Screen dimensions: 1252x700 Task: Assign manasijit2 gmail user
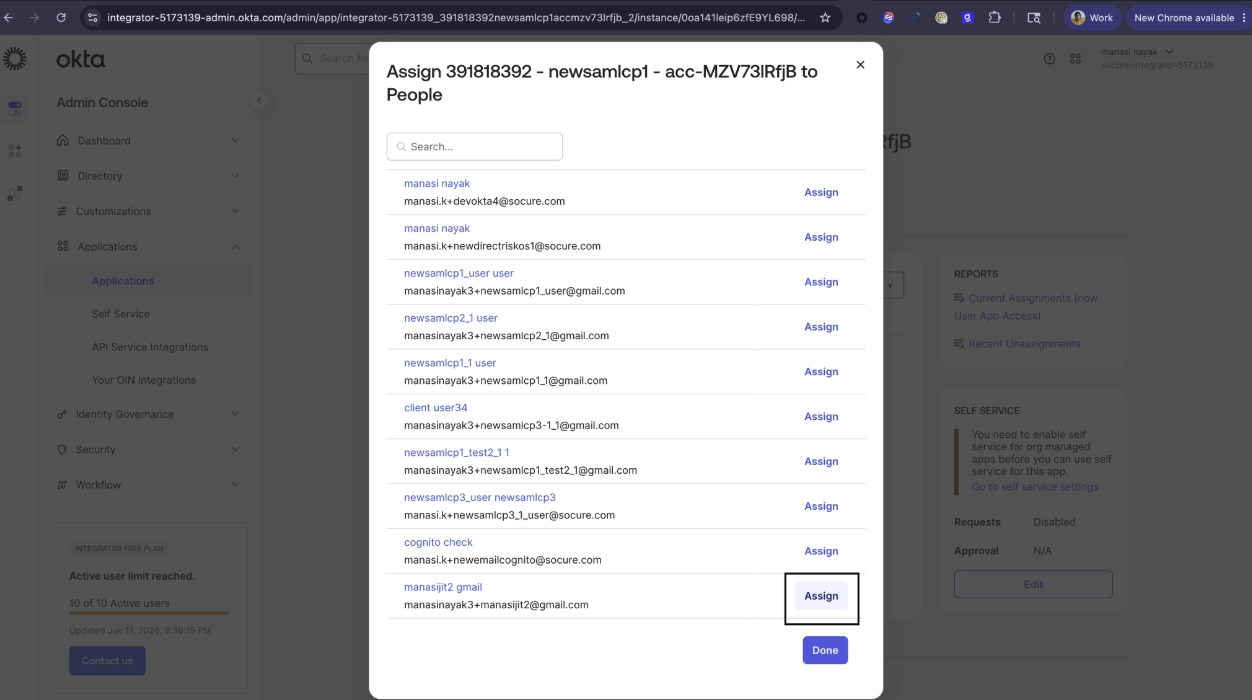tap(821, 596)
